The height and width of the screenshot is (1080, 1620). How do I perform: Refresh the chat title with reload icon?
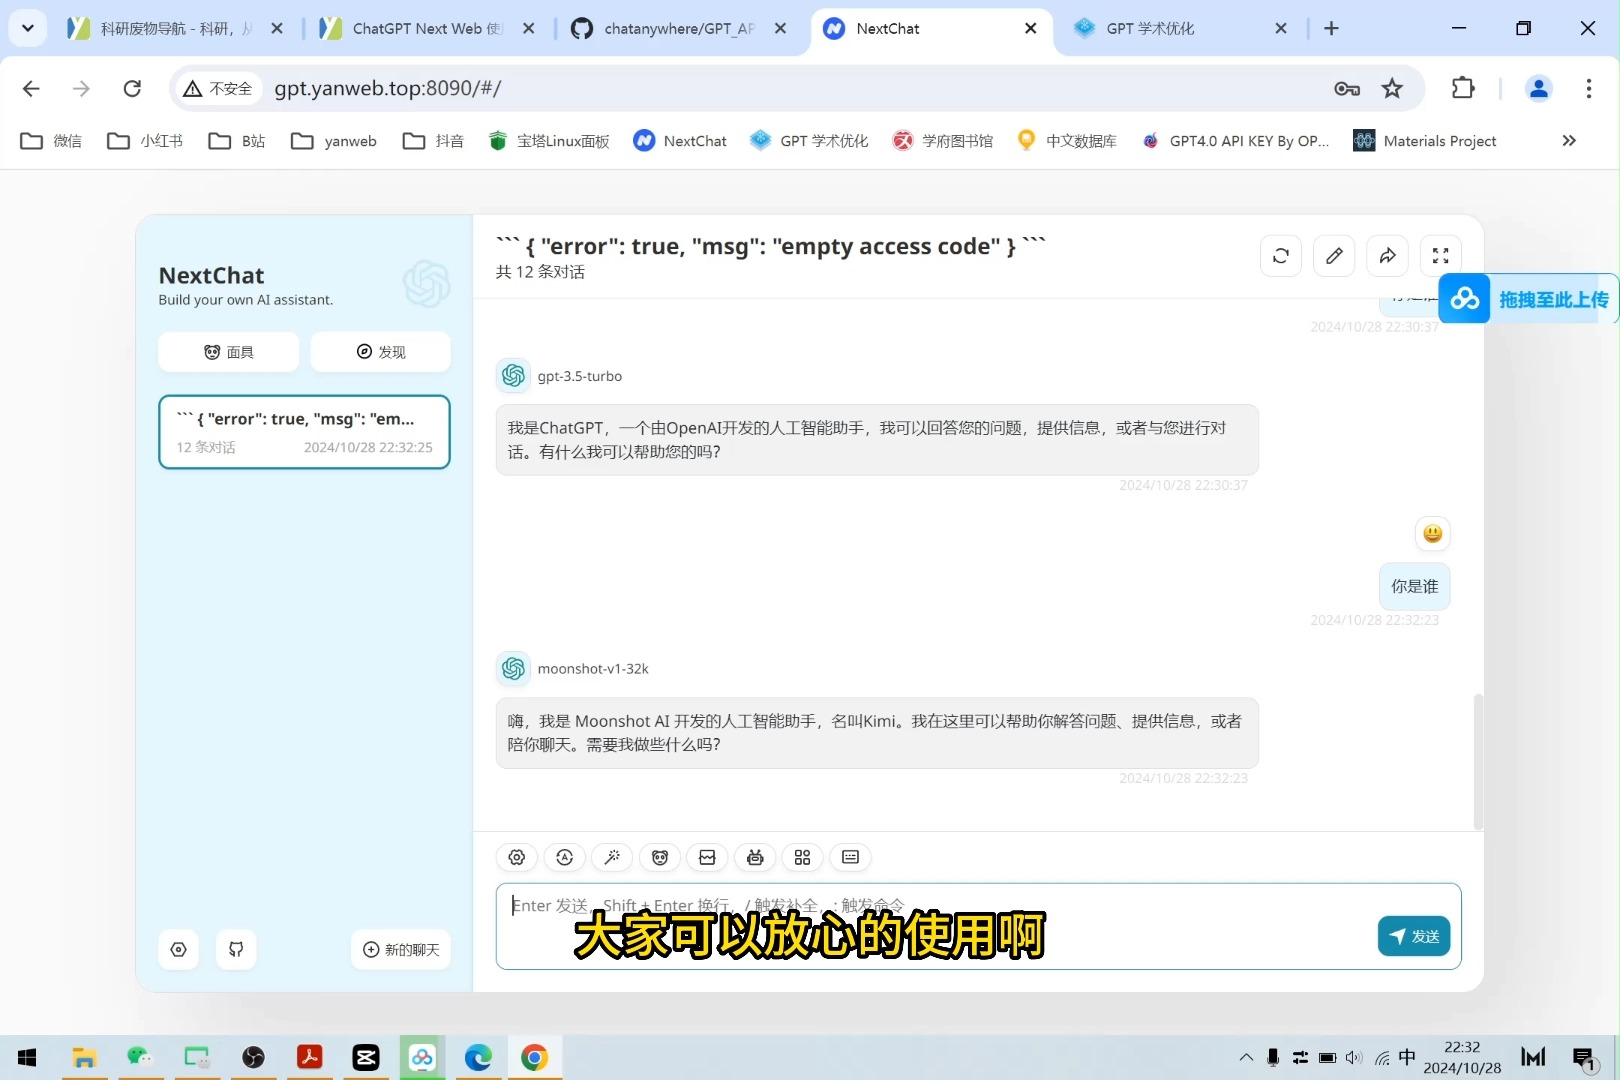(x=1281, y=256)
